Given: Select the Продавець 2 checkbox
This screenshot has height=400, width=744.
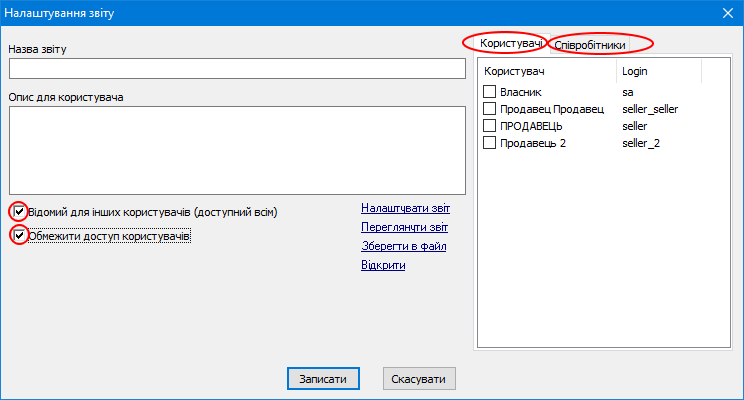Looking at the screenshot, I should (490, 143).
